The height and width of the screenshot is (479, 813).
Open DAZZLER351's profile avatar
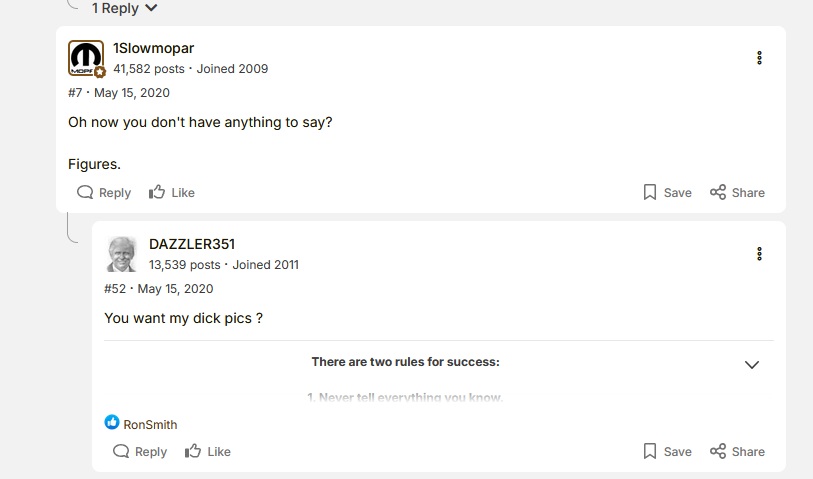click(122, 254)
